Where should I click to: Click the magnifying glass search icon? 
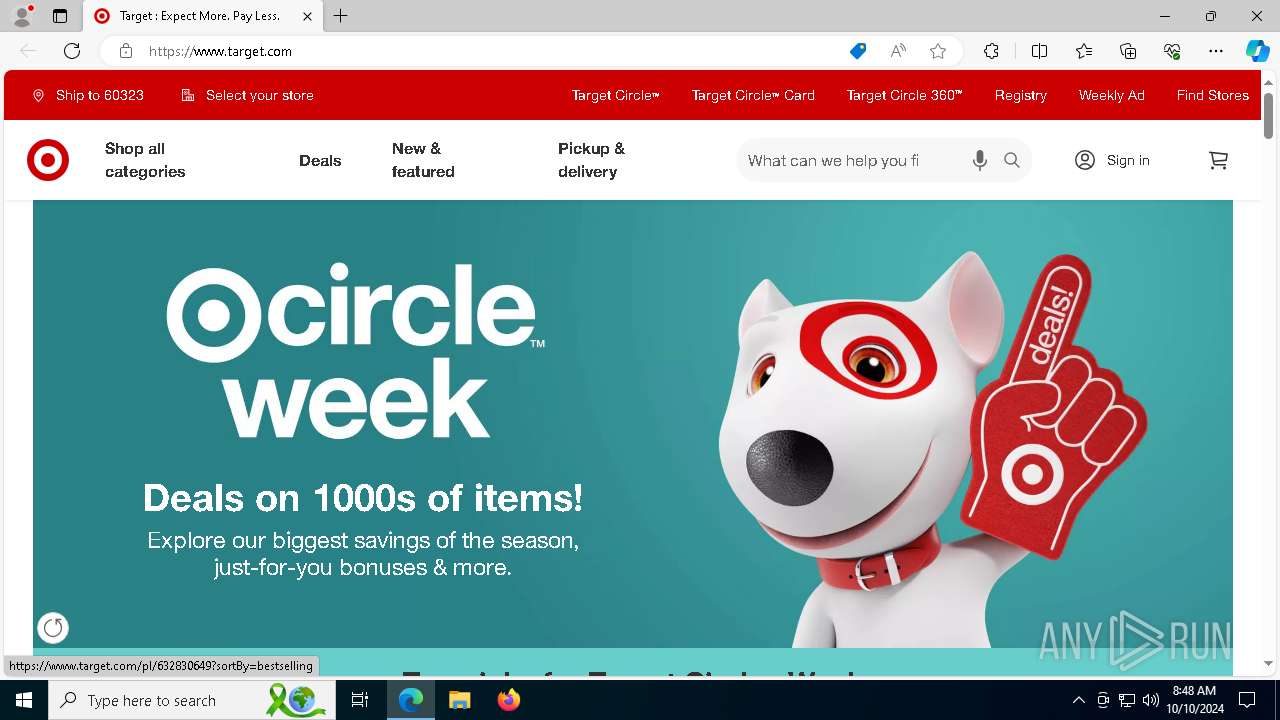1012,160
